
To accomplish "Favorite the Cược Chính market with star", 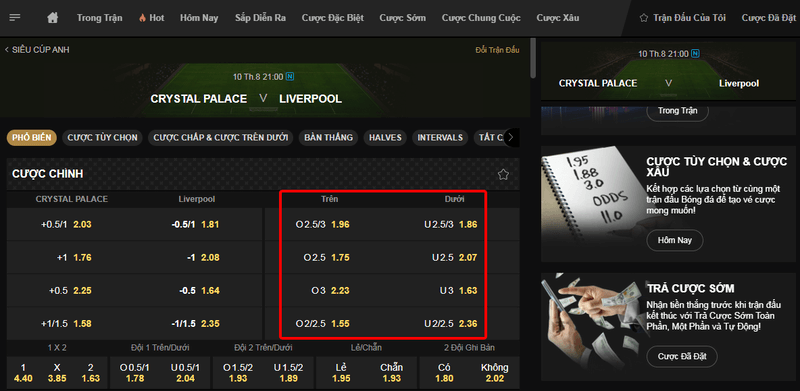I will tap(503, 174).
